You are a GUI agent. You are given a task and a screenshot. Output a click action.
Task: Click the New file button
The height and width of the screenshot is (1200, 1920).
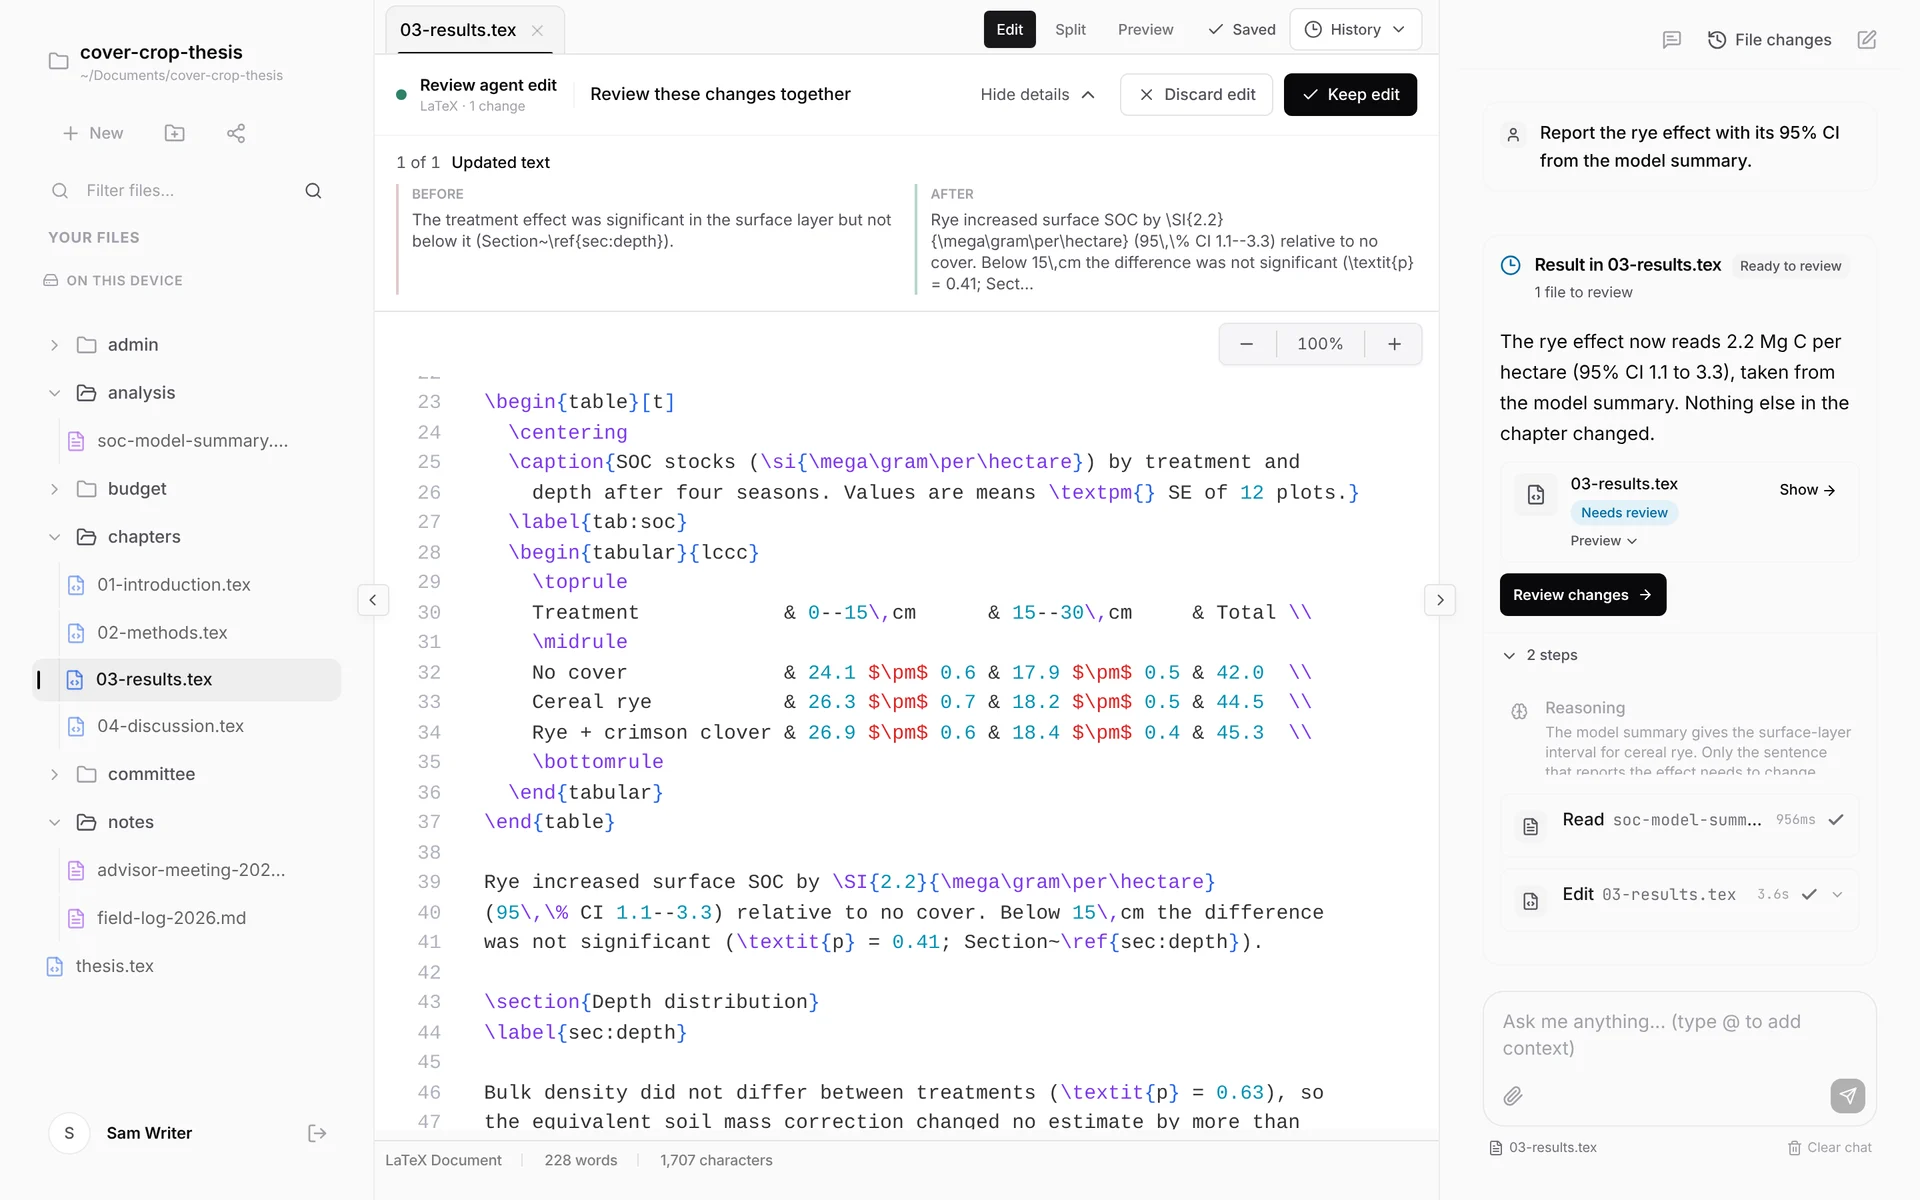(93, 133)
